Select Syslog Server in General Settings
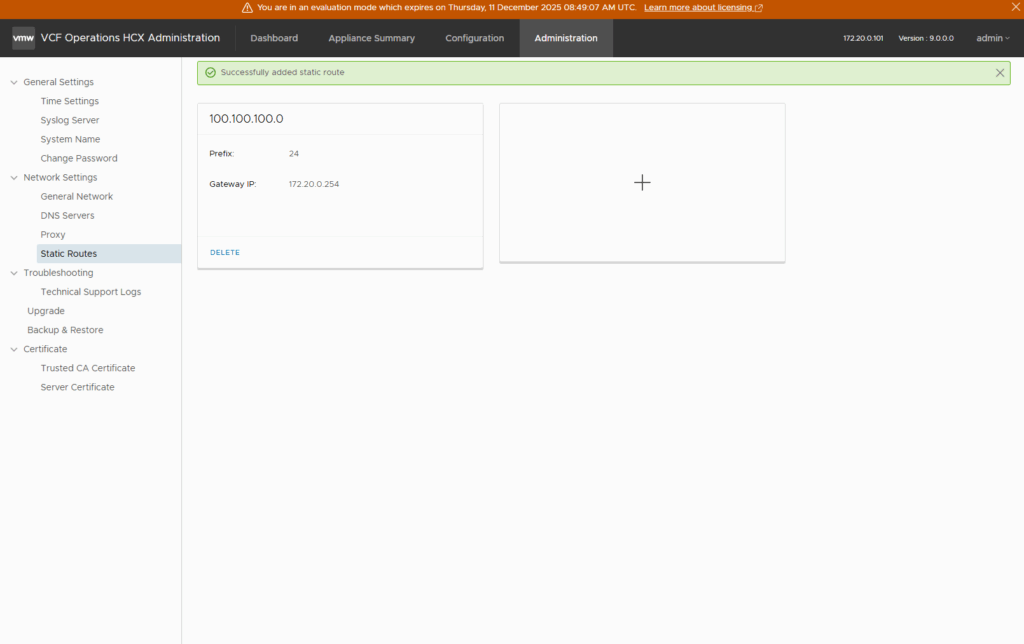Screen dimensions: 1024x644 (69, 120)
